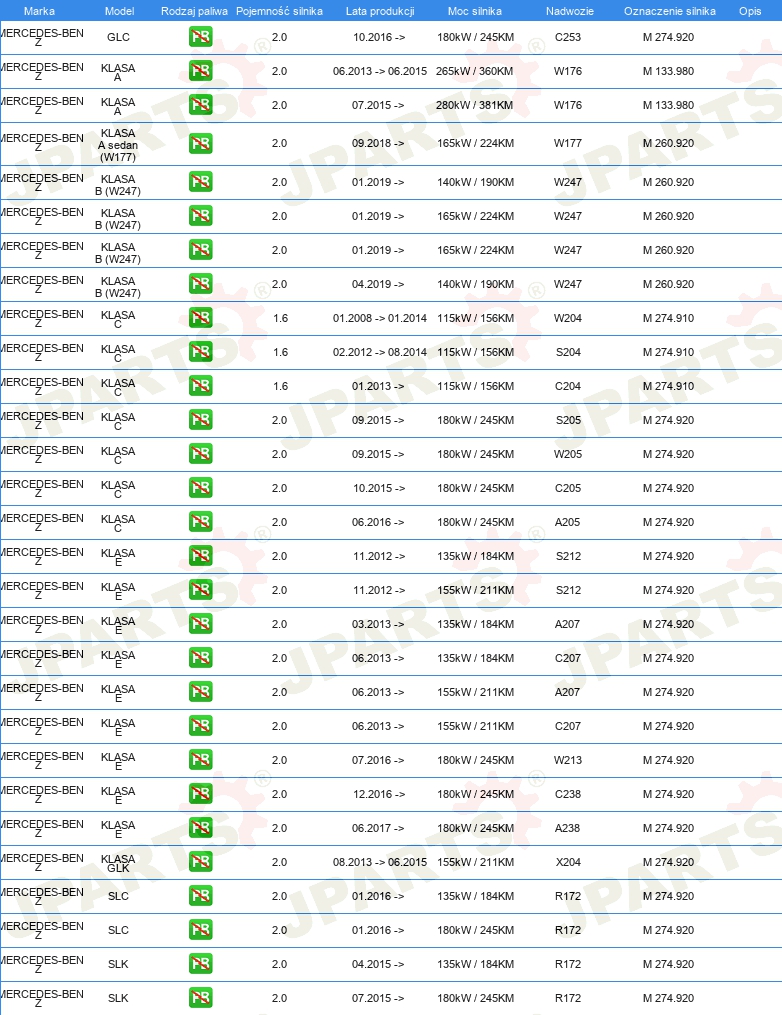Click the fuel icon in the C205 row
The height and width of the screenshot is (1015, 782).
(x=201, y=487)
